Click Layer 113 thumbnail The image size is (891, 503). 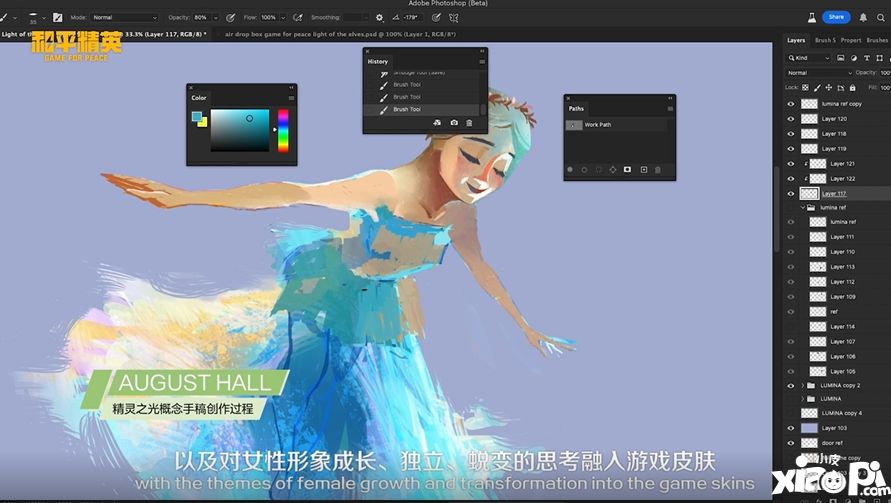818,267
